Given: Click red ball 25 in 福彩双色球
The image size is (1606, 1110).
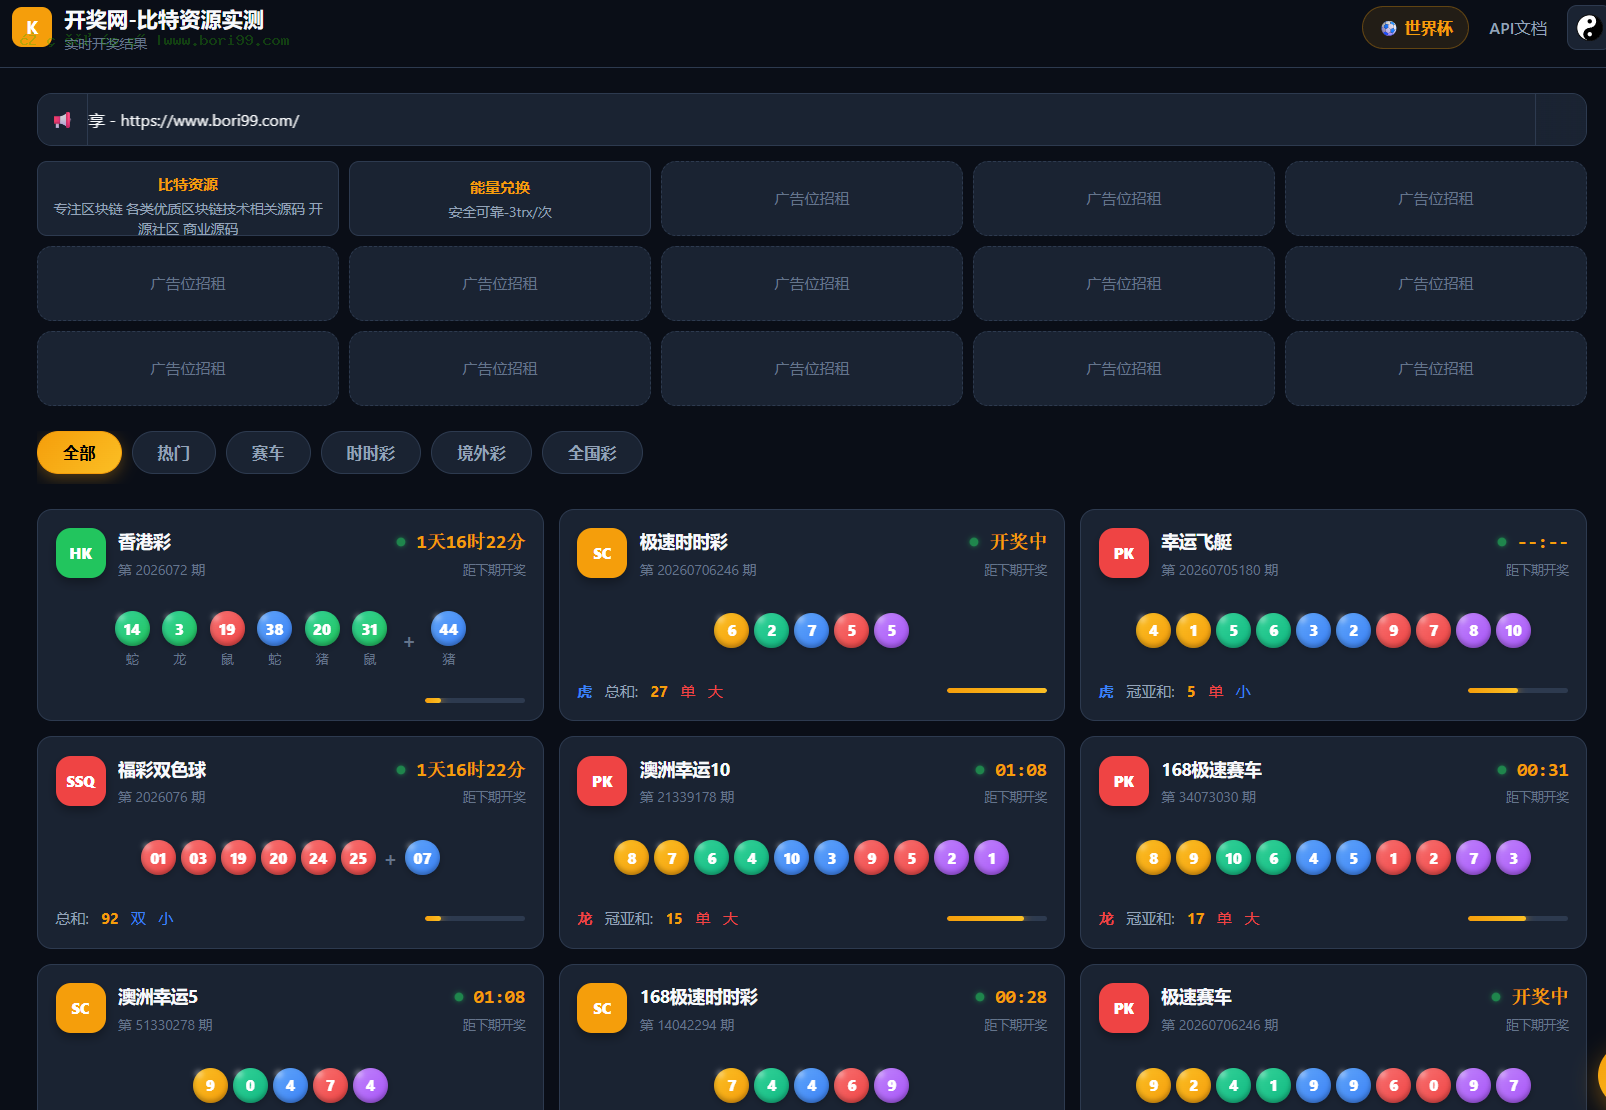Looking at the screenshot, I should (x=358, y=858).
